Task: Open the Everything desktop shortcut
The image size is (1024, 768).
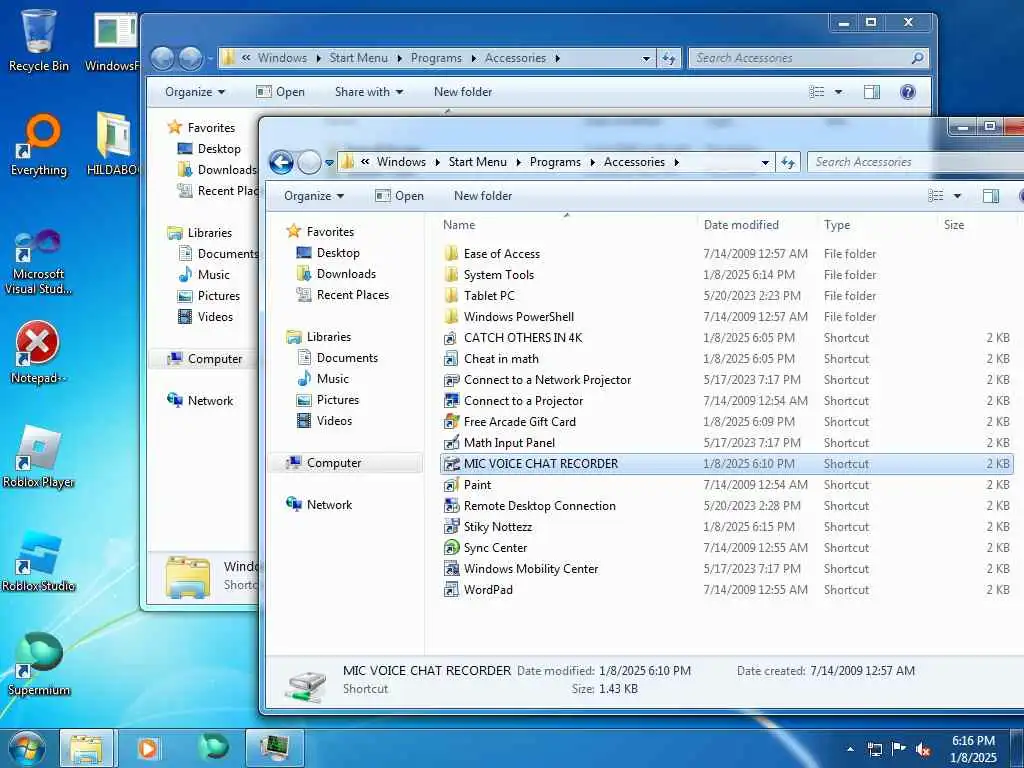Action: pos(39,145)
